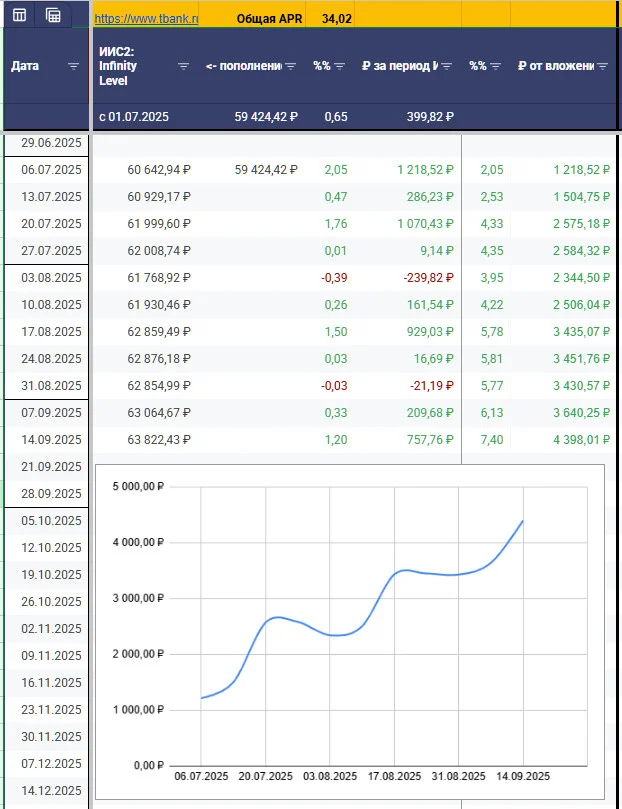Open the filter on ₽ от вложений column
Image resolution: width=622 pixels, height=809 pixels.
(602, 66)
